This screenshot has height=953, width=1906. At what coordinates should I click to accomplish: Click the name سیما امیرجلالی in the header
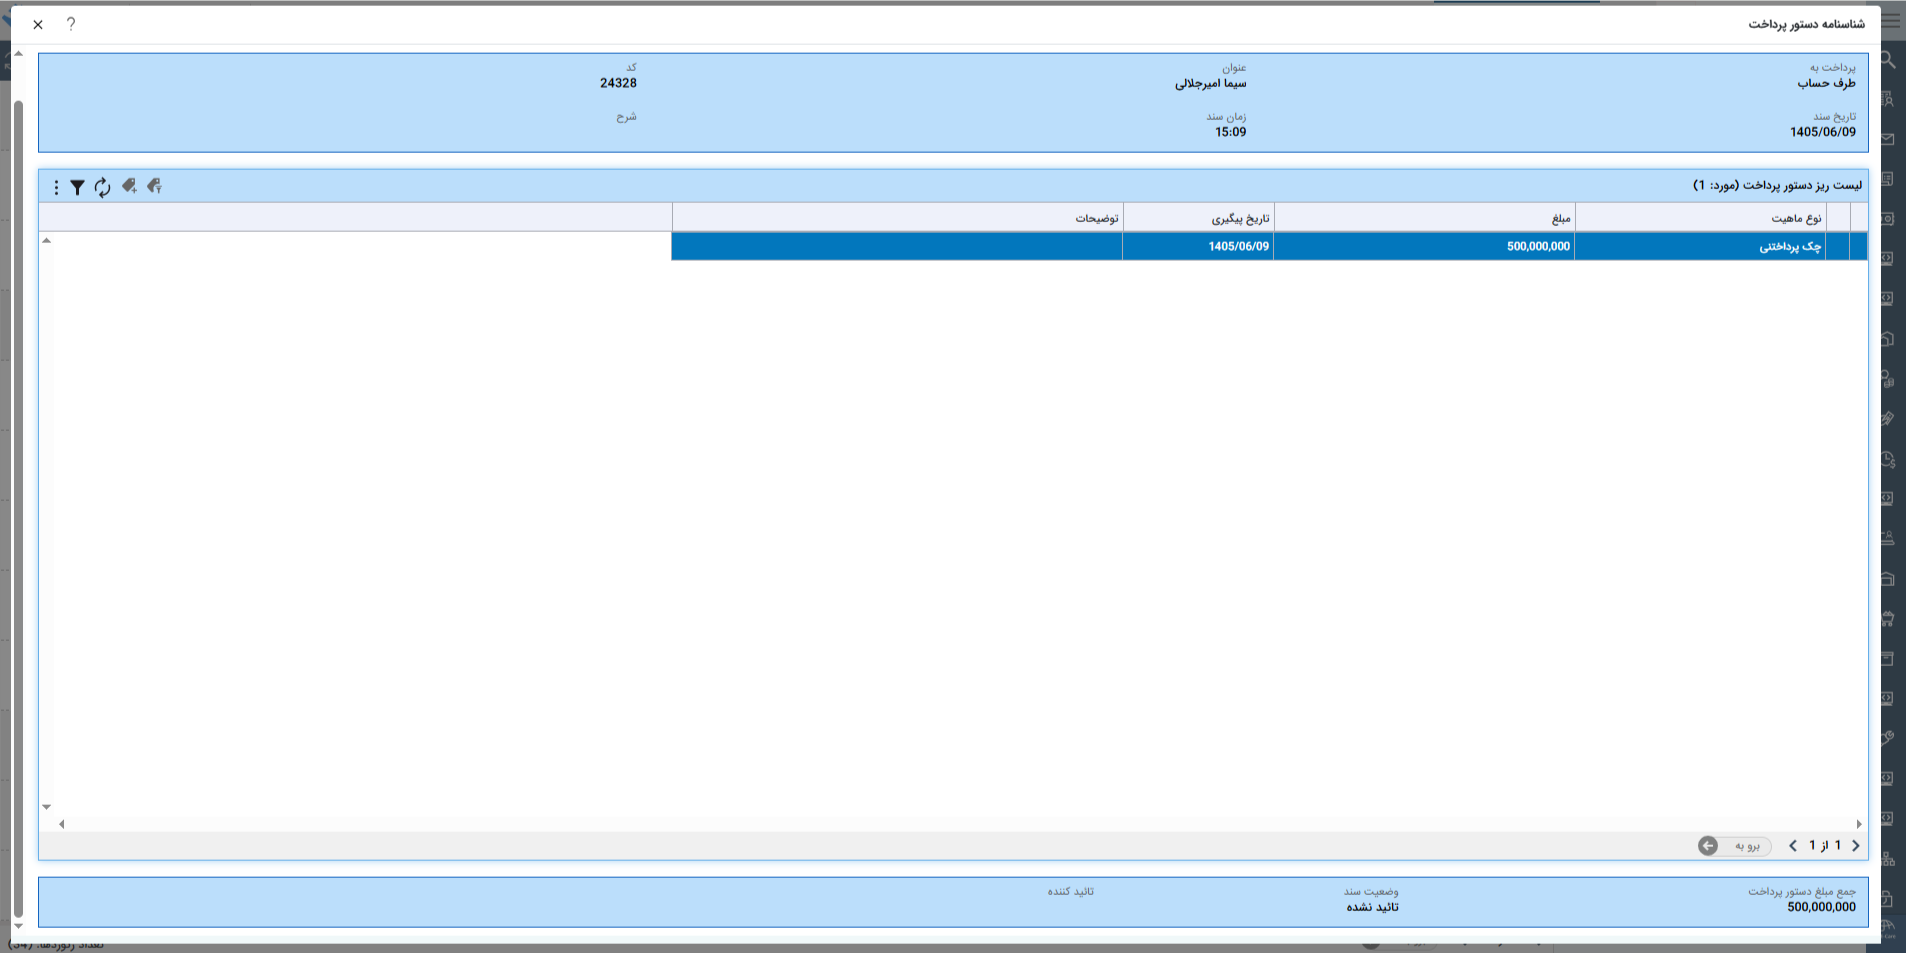1210,83
